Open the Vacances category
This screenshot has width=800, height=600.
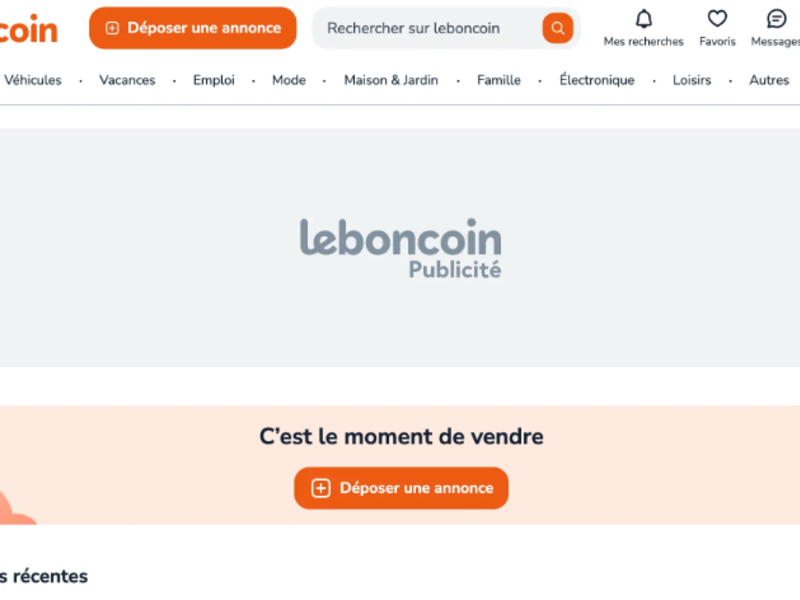(127, 80)
